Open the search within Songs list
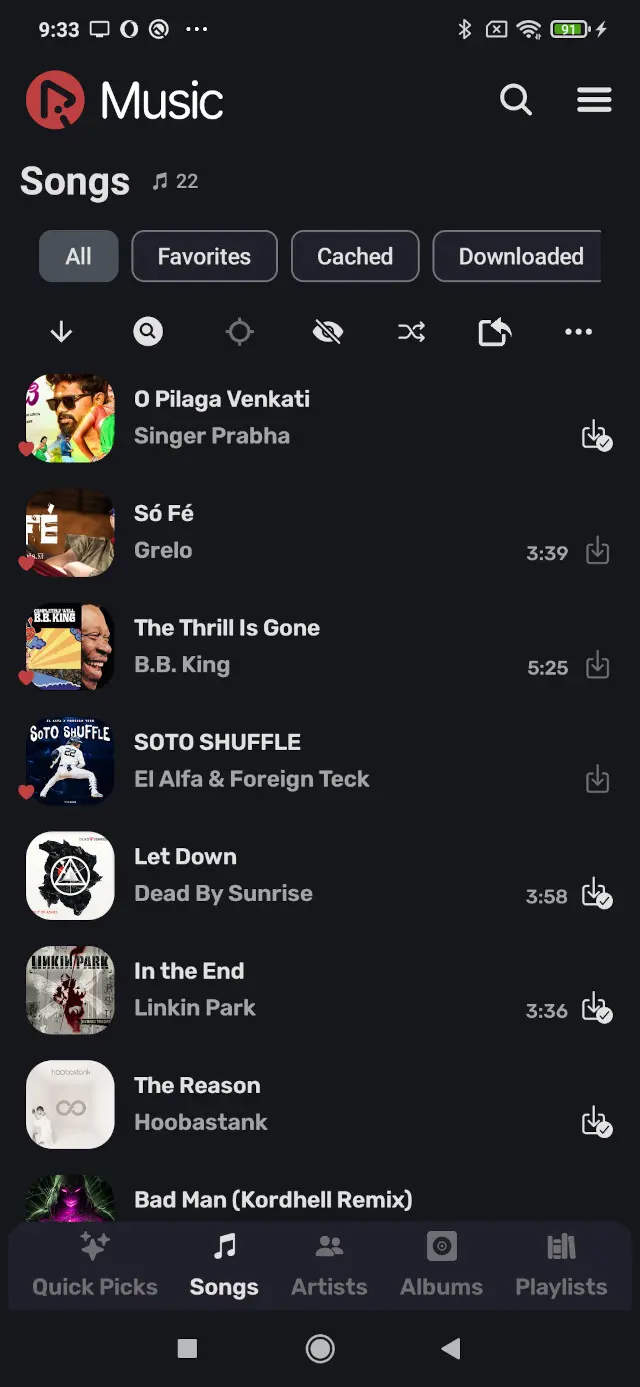 click(x=148, y=331)
